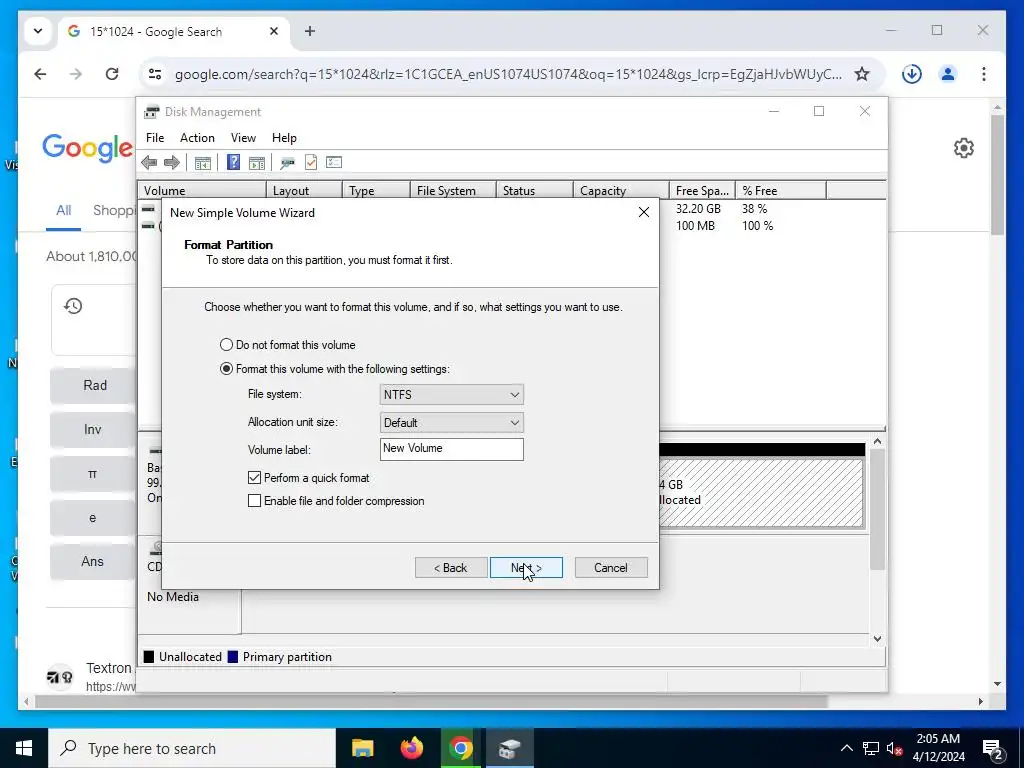Click Chrome's browser back arrow

[40, 74]
